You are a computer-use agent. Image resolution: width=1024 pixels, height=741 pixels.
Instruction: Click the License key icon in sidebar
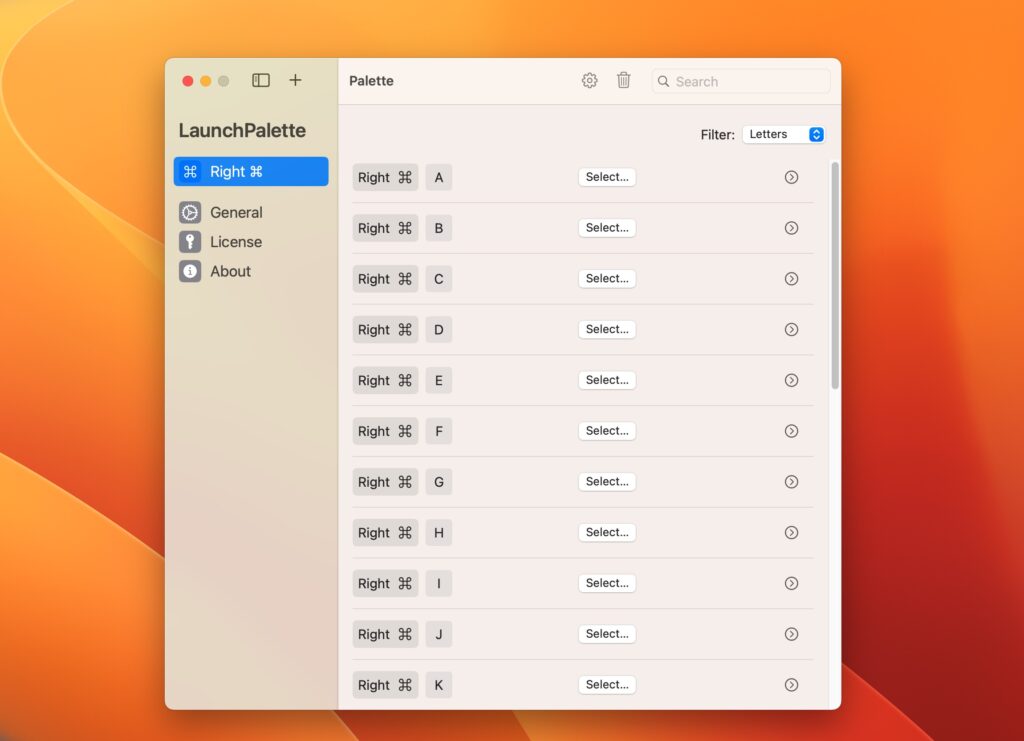click(x=190, y=241)
